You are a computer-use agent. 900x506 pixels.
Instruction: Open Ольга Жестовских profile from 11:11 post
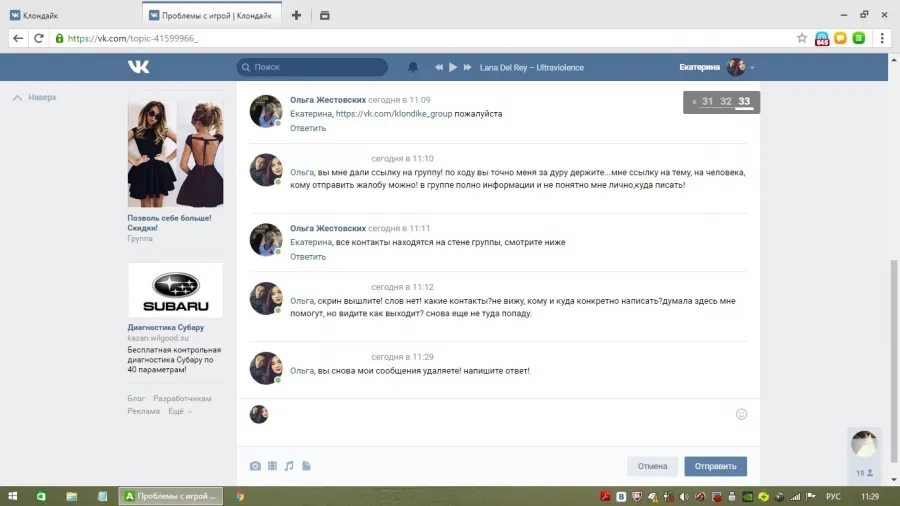(328, 228)
